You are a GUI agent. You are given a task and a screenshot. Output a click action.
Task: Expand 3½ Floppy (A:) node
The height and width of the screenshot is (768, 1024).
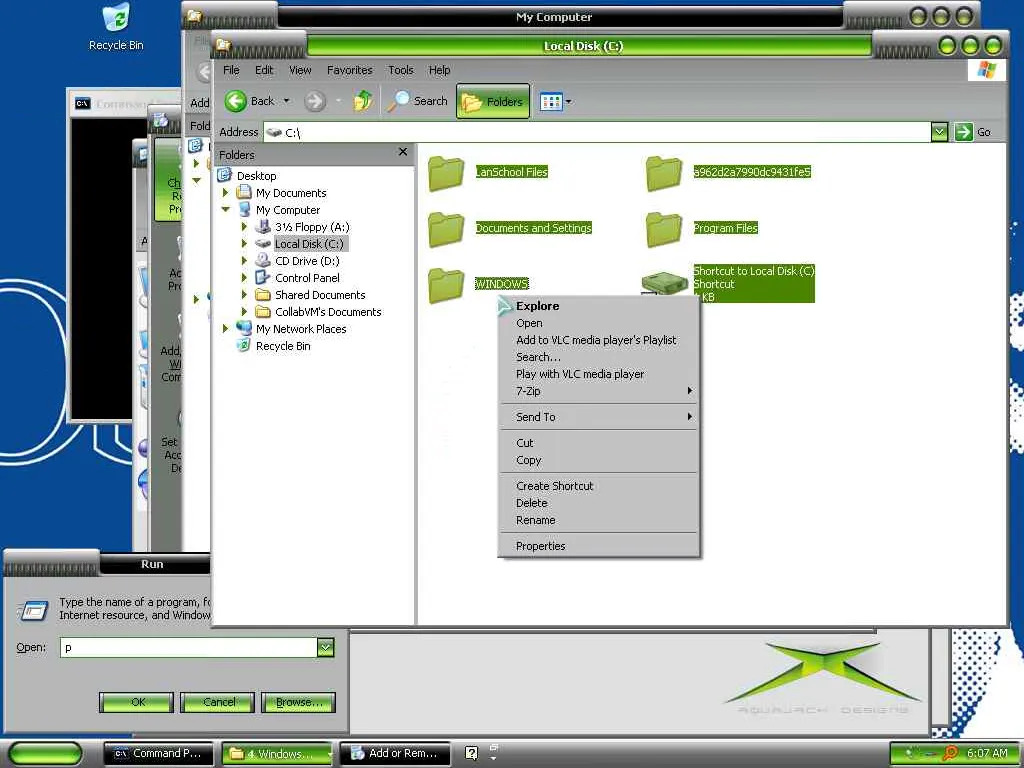coord(244,227)
